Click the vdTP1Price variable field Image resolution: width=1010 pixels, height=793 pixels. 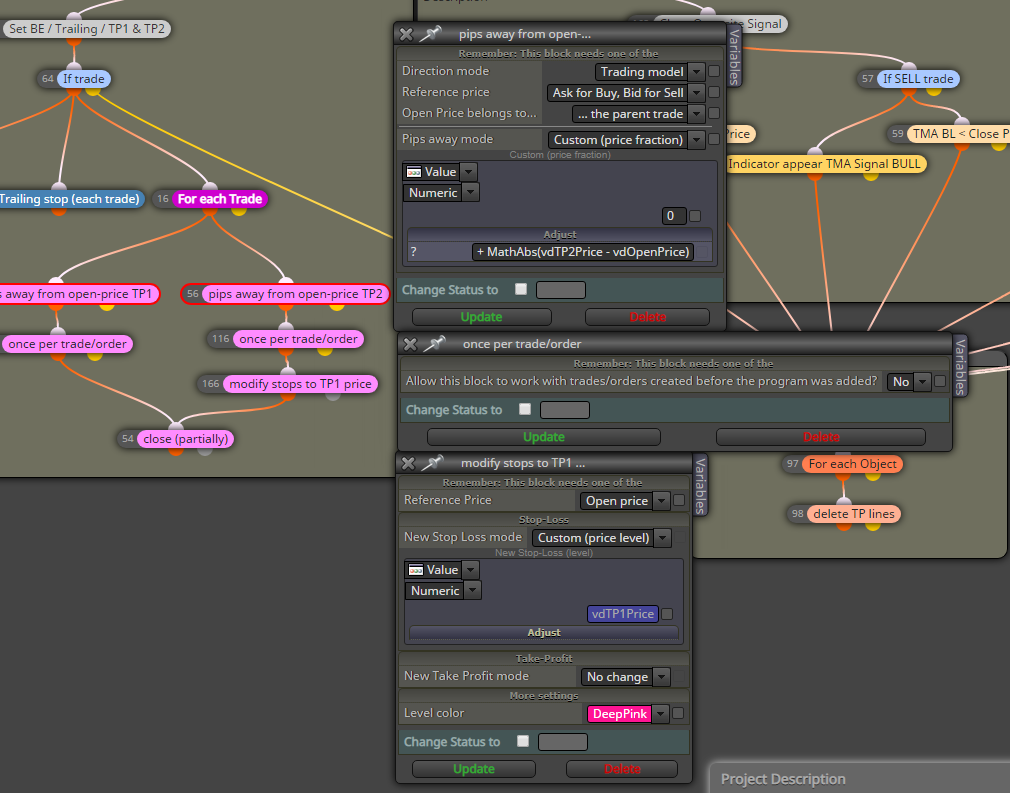pos(623,614)
